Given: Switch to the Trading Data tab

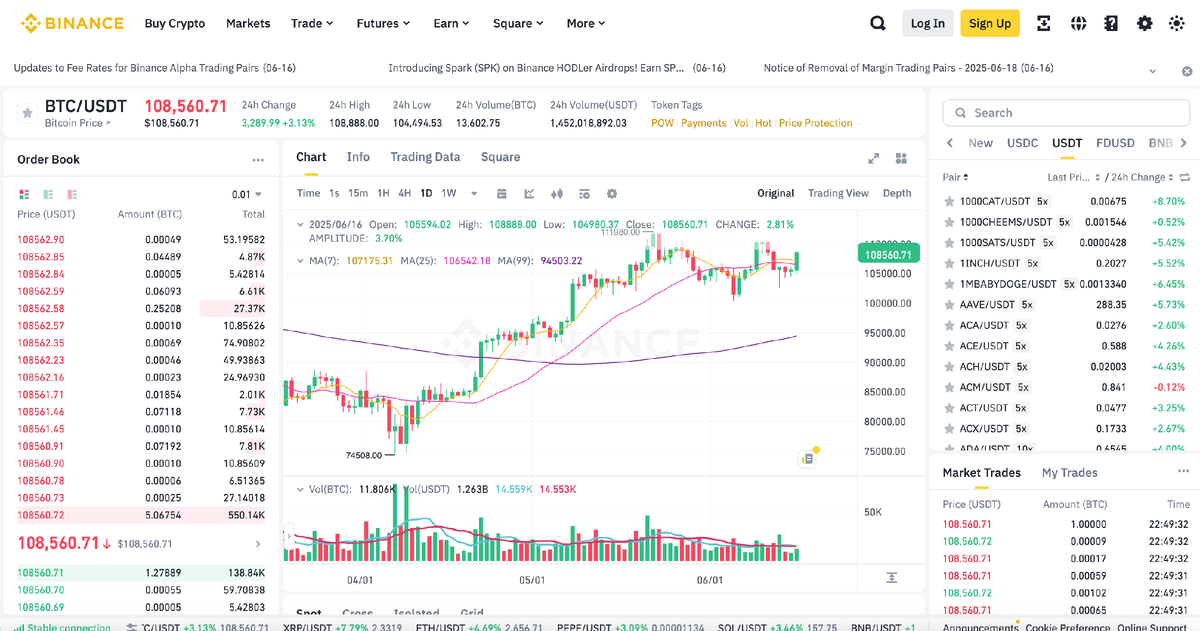Looking at the screenshot, I should click(425, 157).
